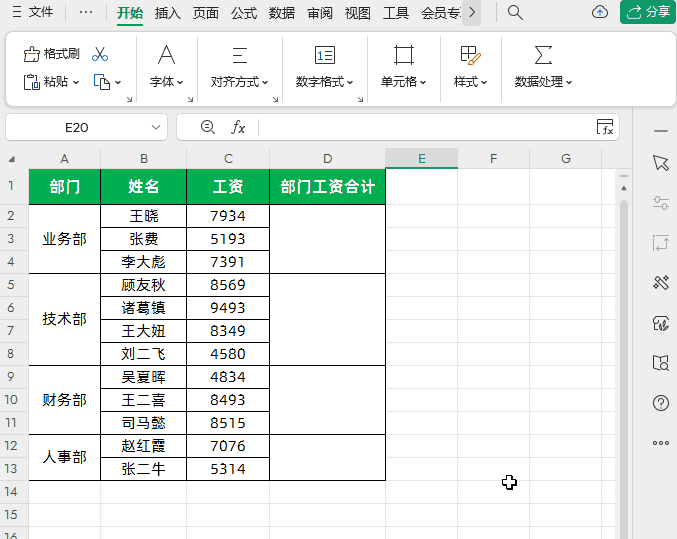Click the selection arrow sidebar icon

pos(661,163)
